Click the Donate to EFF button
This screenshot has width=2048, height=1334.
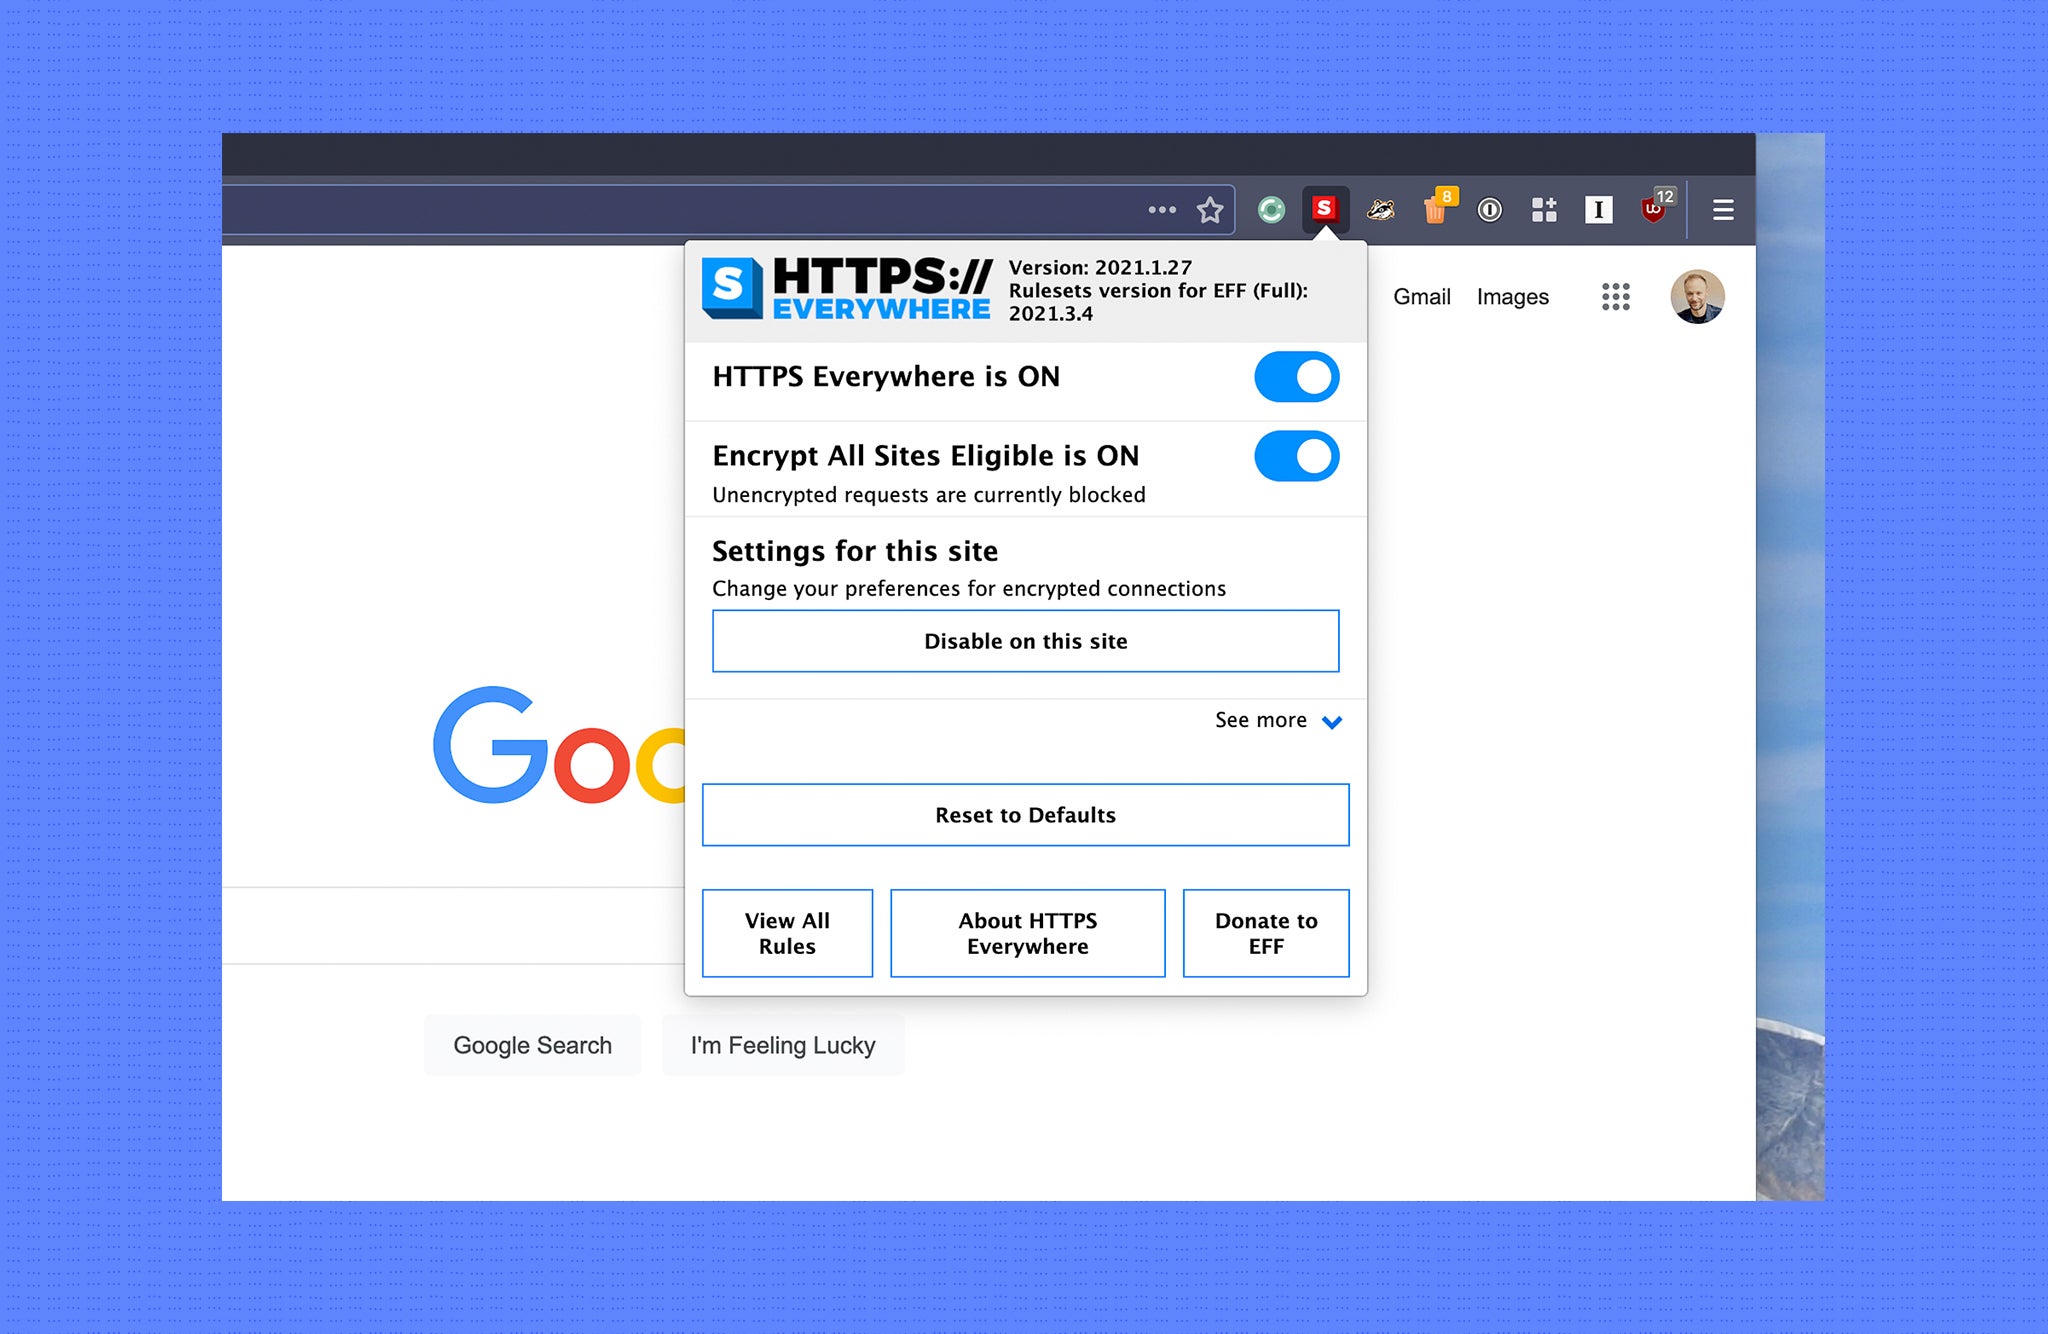(x=1266, y=933)
